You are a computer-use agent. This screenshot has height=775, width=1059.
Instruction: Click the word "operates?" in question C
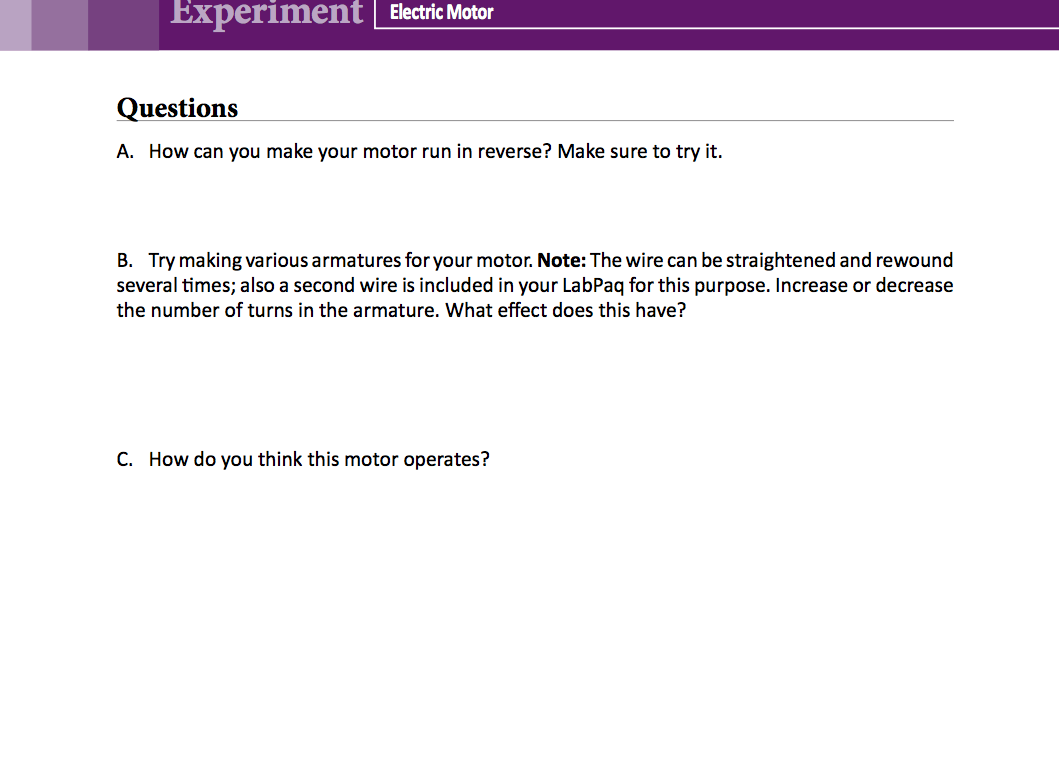[446, 460]
